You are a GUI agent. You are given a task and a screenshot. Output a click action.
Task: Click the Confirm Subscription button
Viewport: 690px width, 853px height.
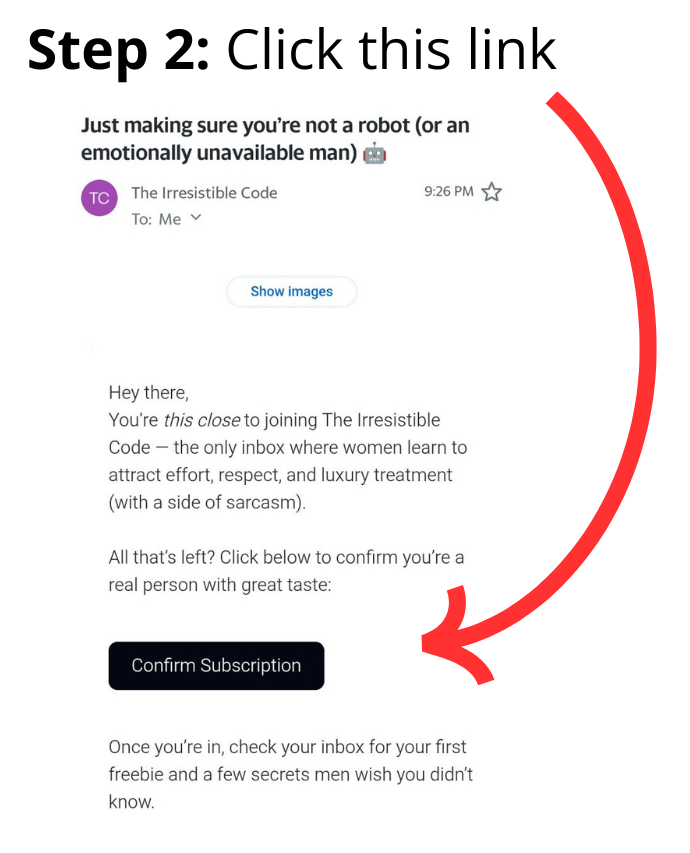[x=216, y=666]
